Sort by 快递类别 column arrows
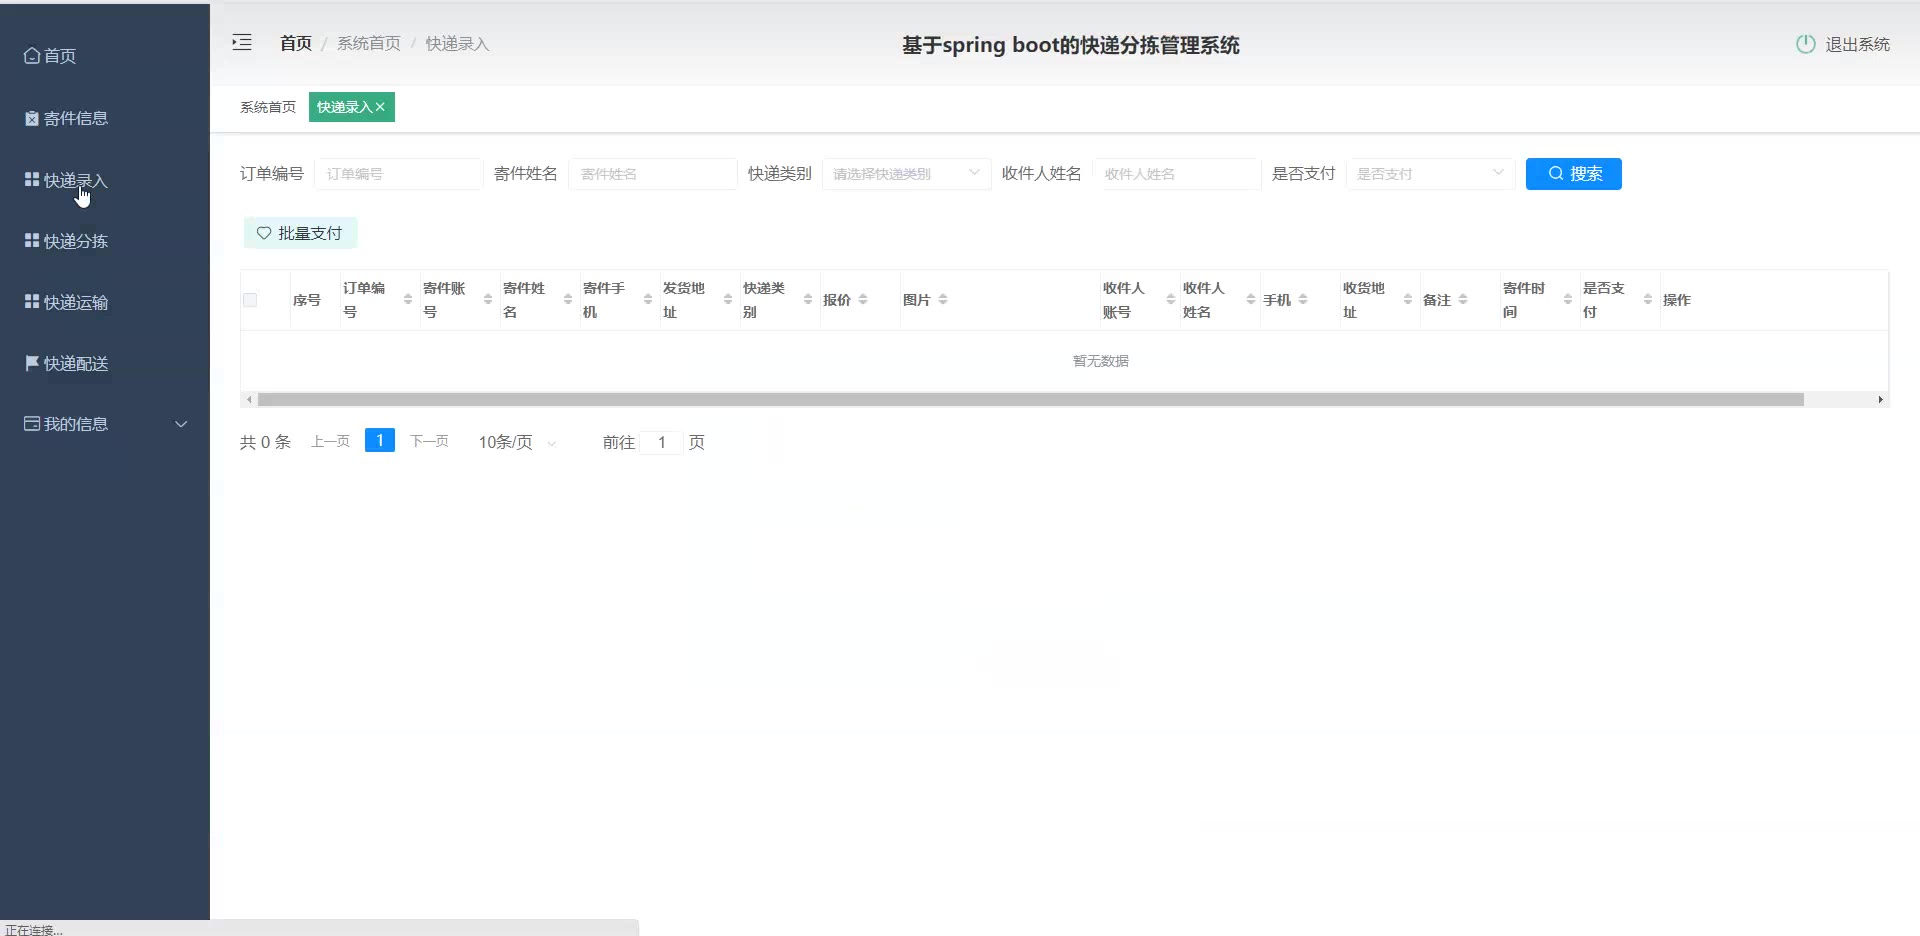 coord(808,300)
